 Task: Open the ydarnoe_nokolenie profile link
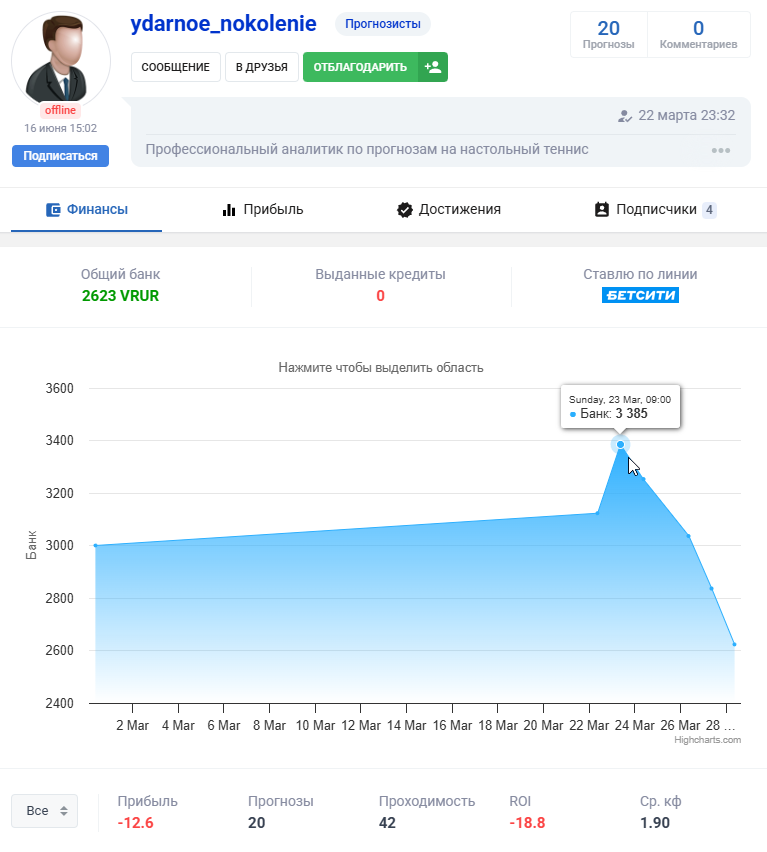click(x=223, y=24)
